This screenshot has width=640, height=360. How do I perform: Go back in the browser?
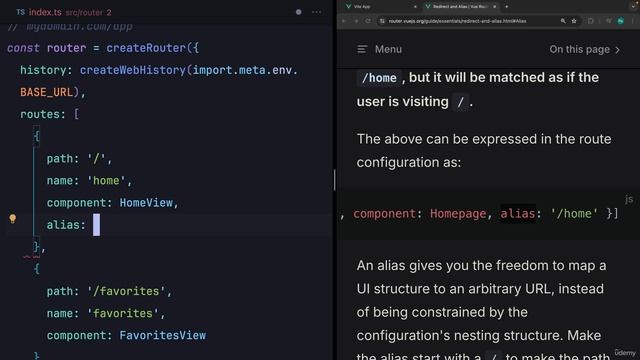[x=344, y=21]
